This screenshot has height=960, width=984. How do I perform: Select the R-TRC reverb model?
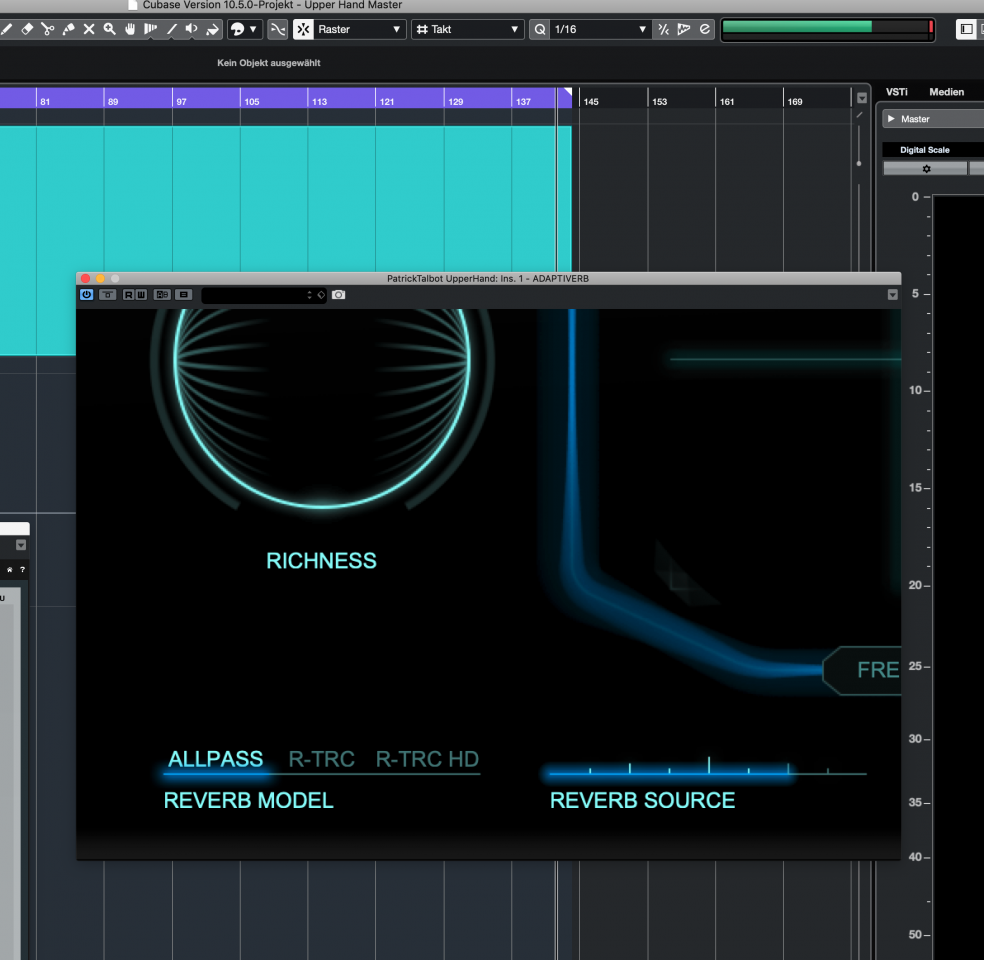[x=321, y=759]
